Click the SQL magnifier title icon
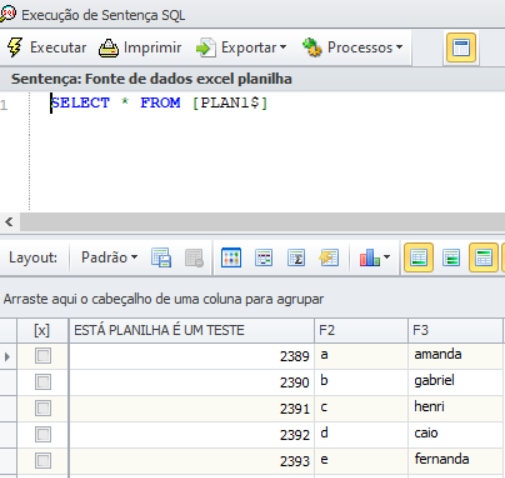Viewport: 505px width, 478px height. [7, 14]
